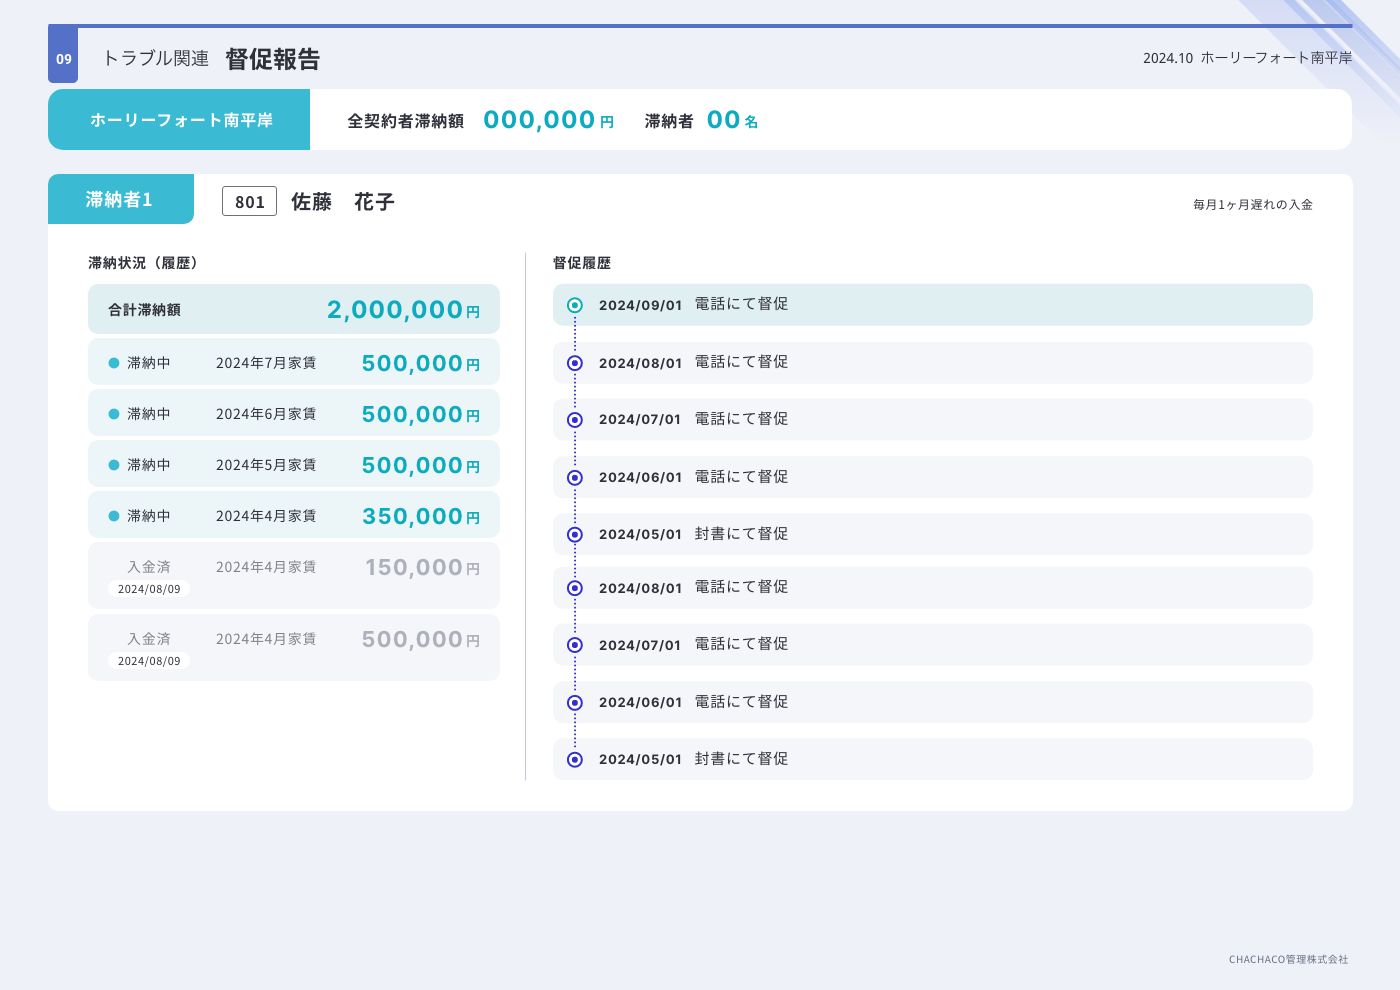Switch to the 滞納者1 tab
1400x990 pixels.
pos(120,200)
